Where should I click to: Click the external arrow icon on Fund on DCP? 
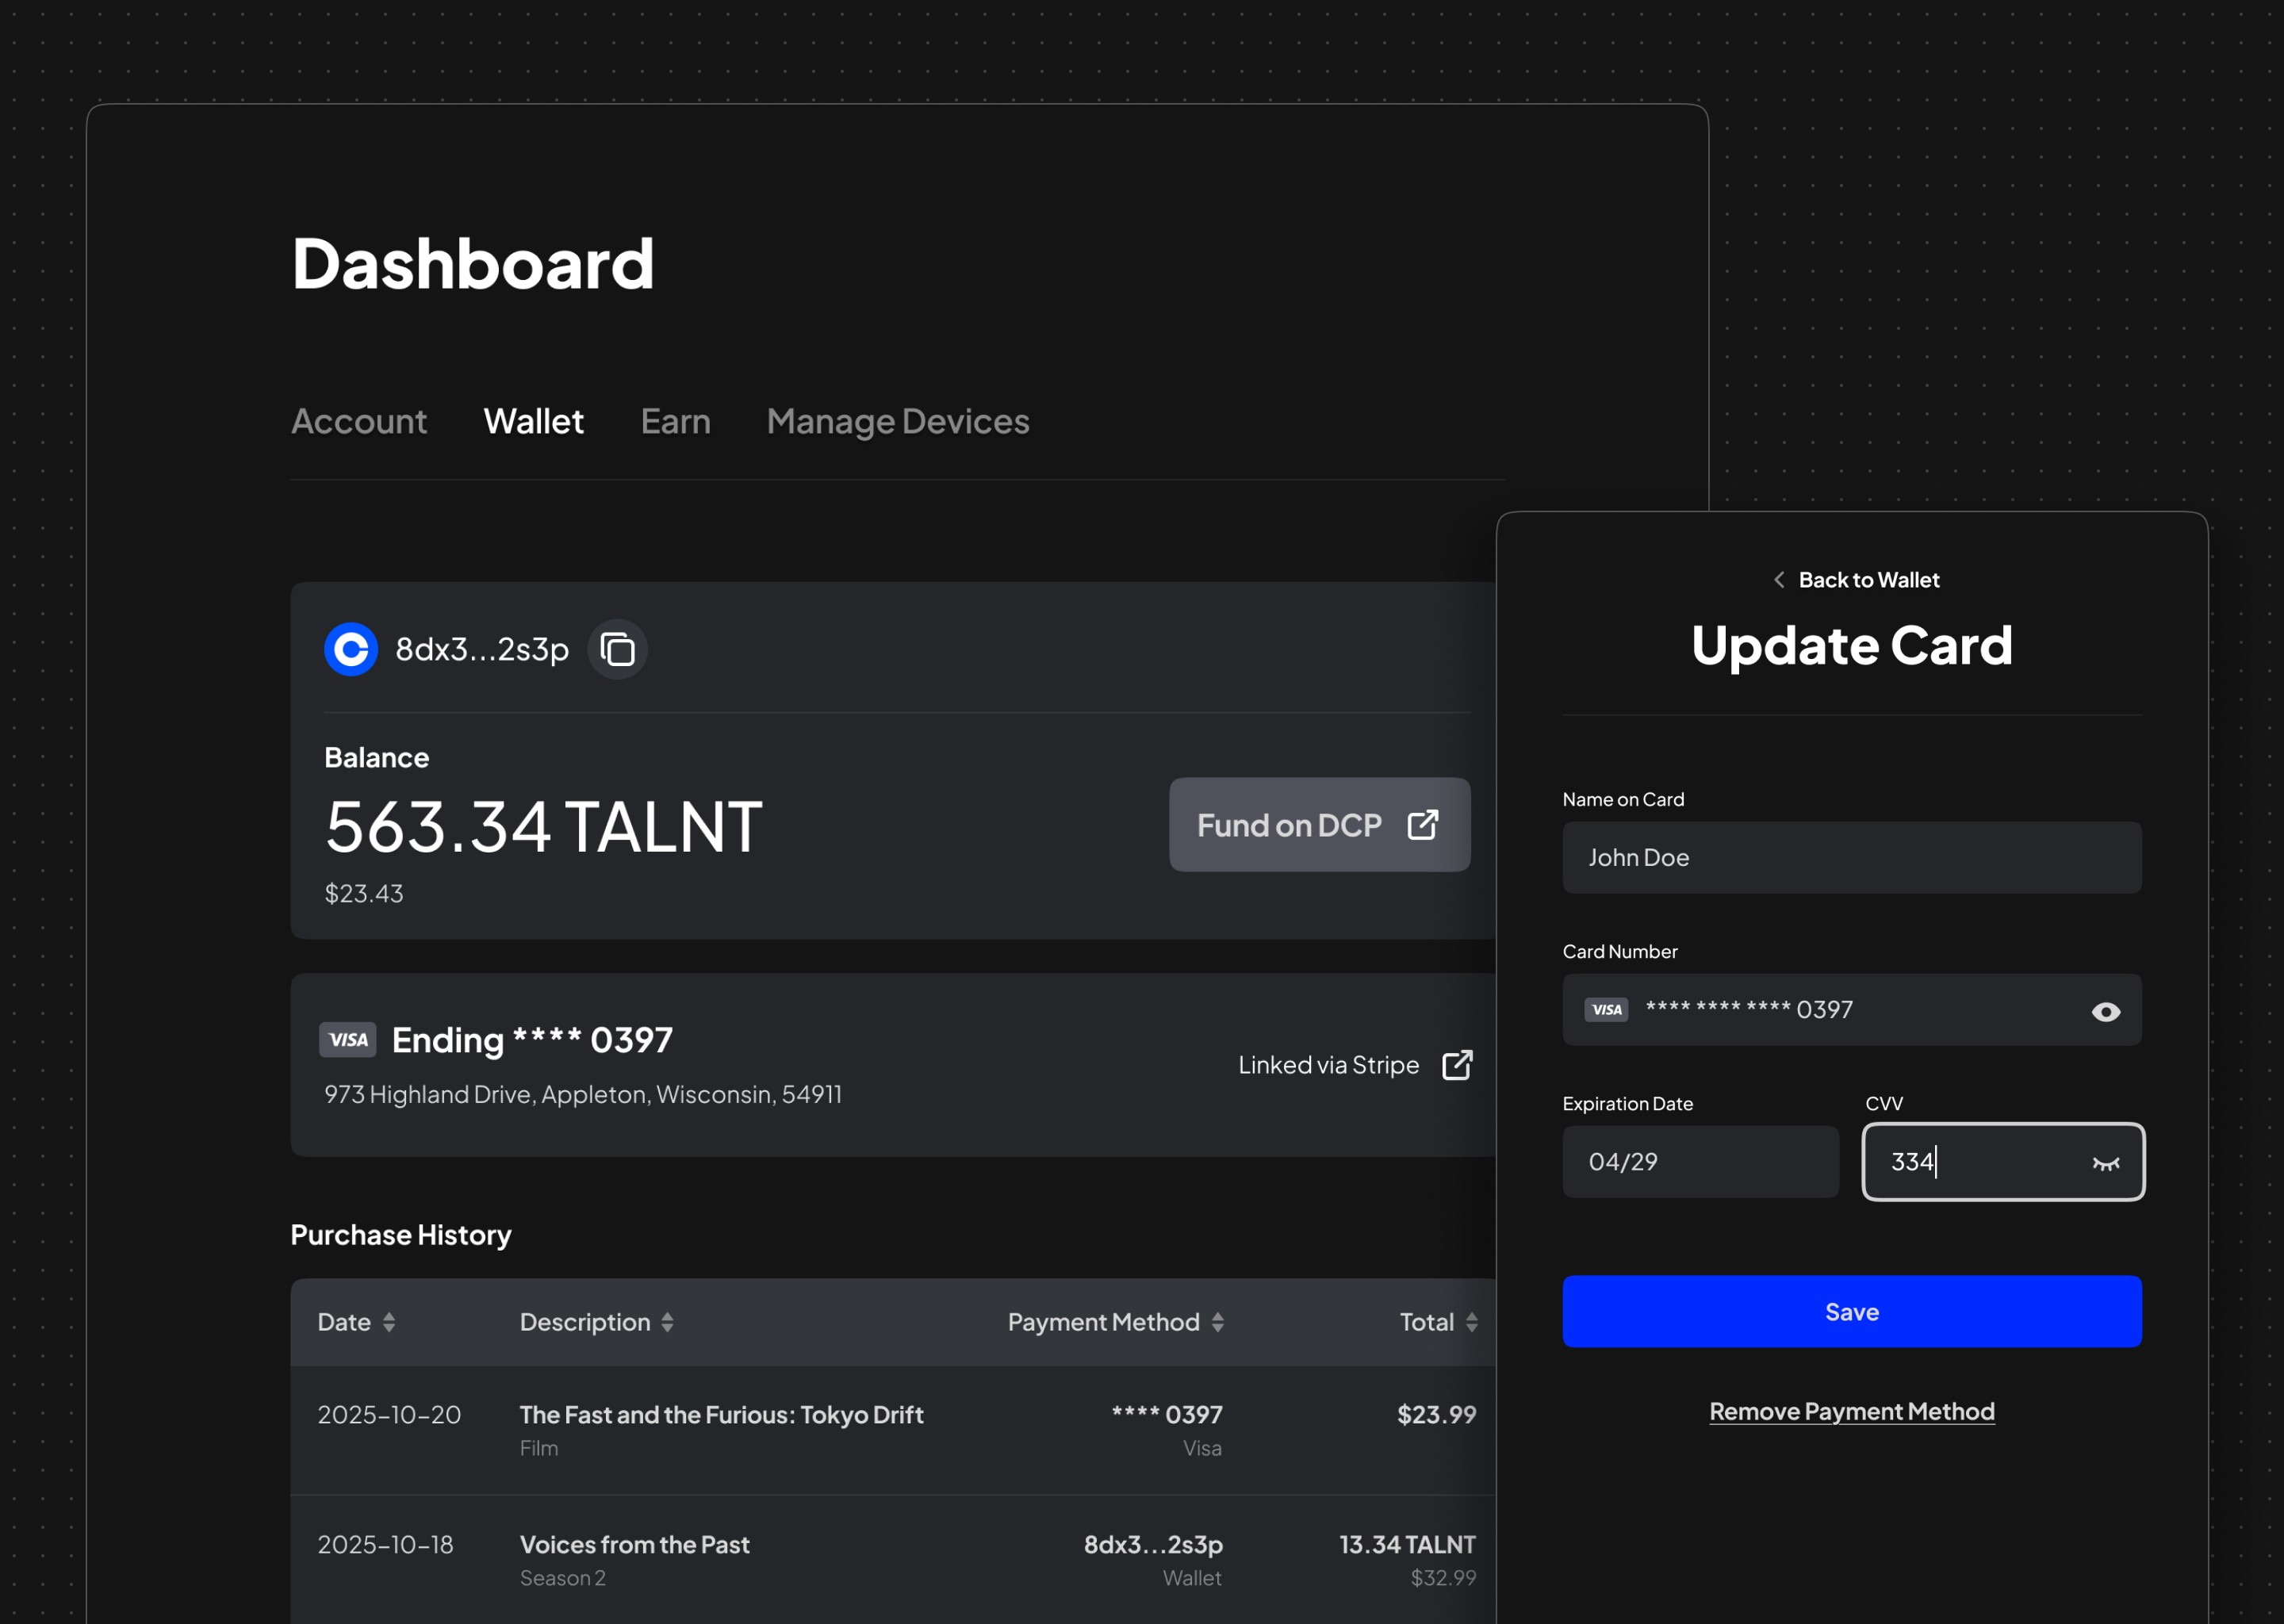click(x=1423, y=825)
